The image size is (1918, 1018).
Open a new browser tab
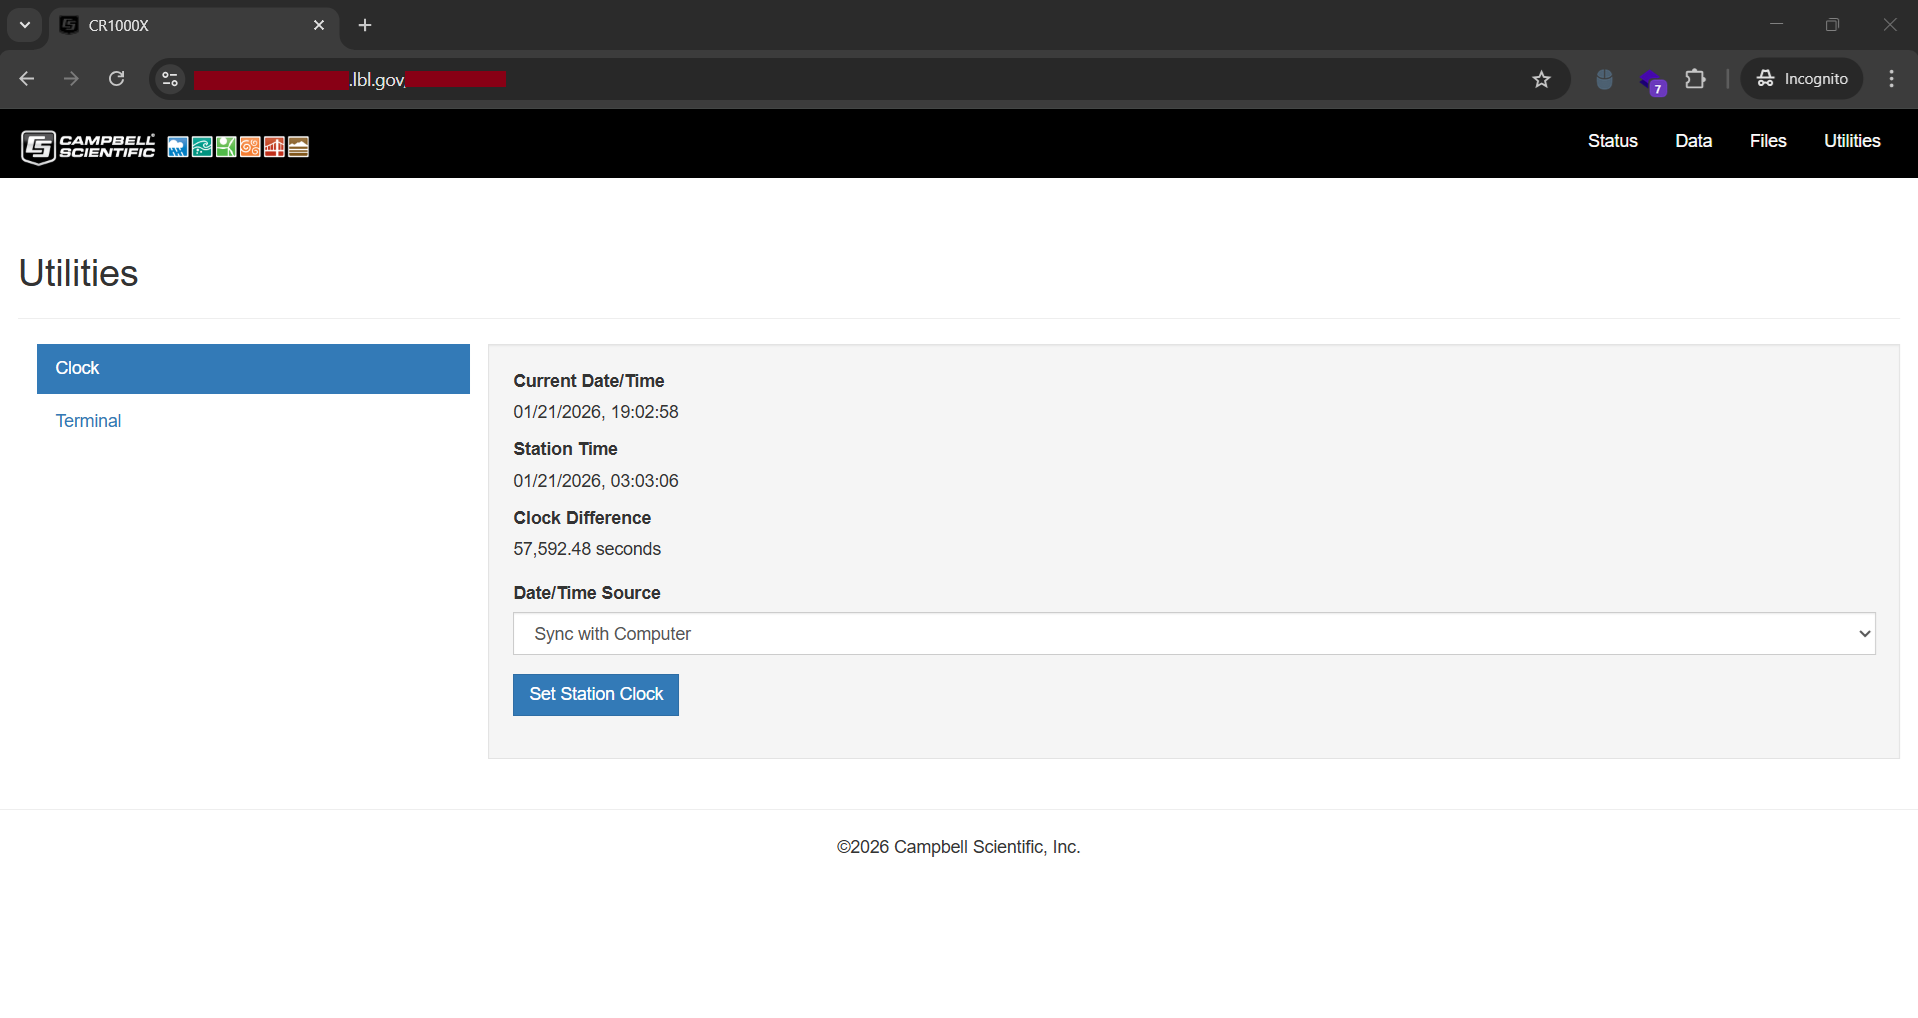(x=365, y=25)
